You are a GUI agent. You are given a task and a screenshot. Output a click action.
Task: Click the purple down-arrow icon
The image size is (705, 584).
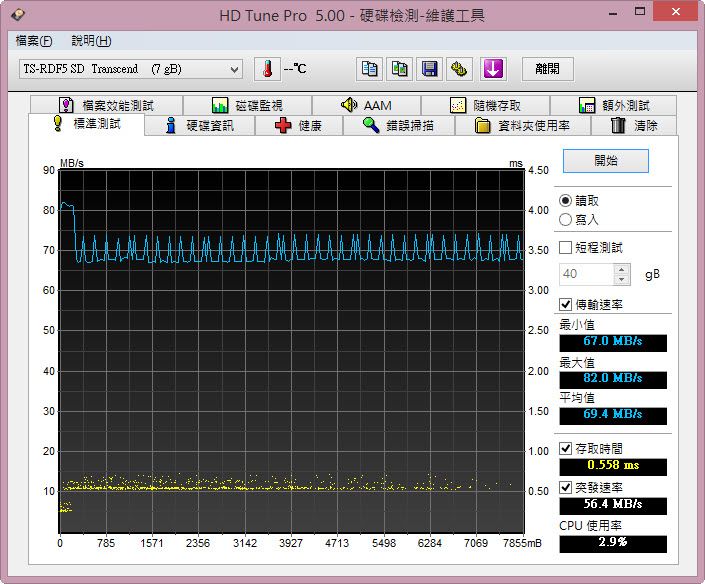[x=493, y=69]
